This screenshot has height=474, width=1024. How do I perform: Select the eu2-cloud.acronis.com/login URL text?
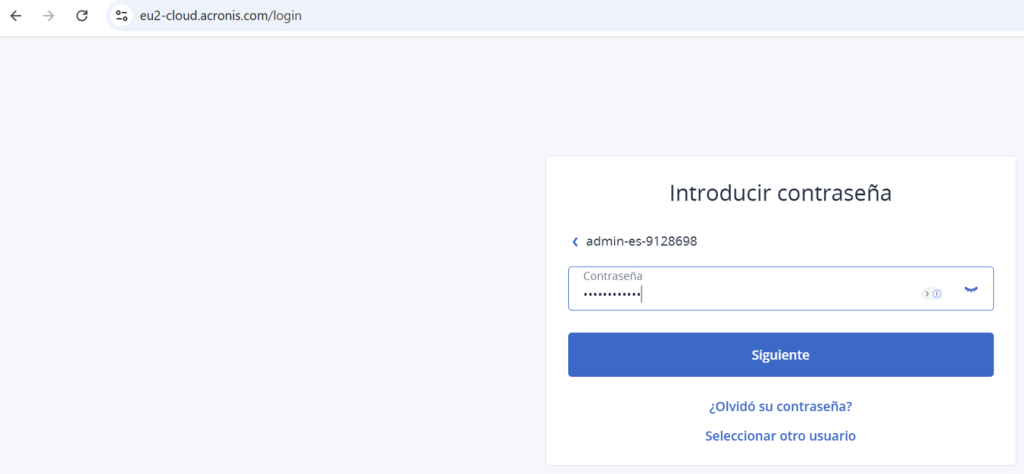[220, 16]
